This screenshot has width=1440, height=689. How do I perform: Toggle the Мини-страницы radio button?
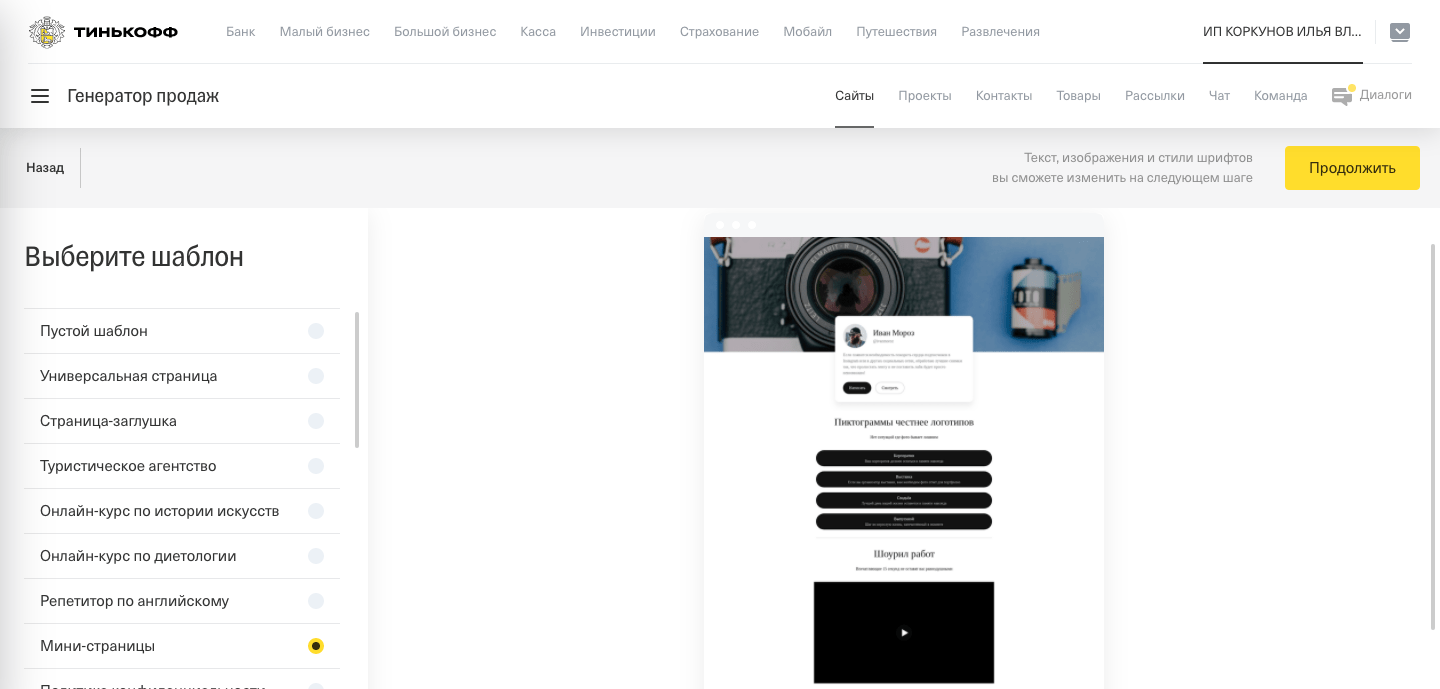tap(316, 646)
